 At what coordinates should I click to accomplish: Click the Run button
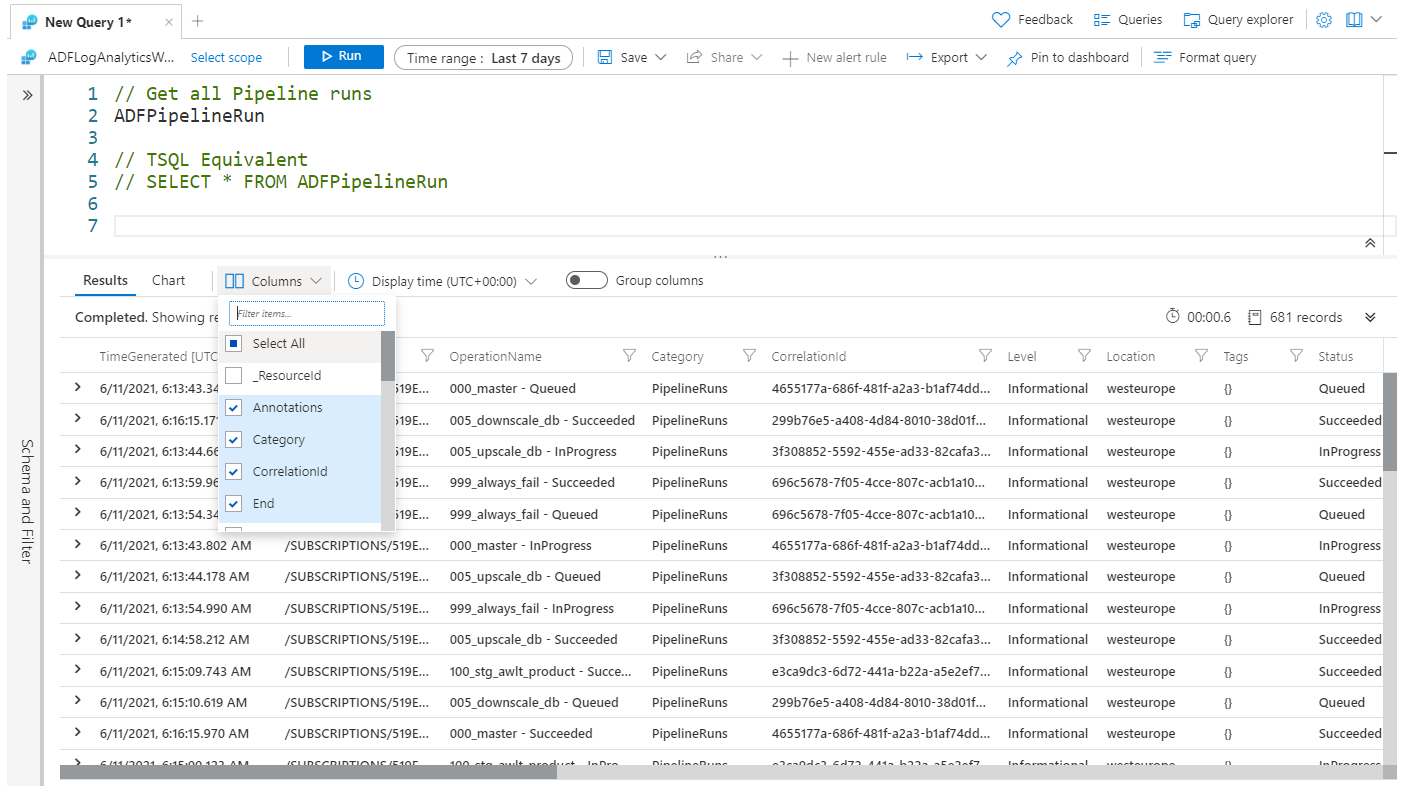tap(343, 57)
